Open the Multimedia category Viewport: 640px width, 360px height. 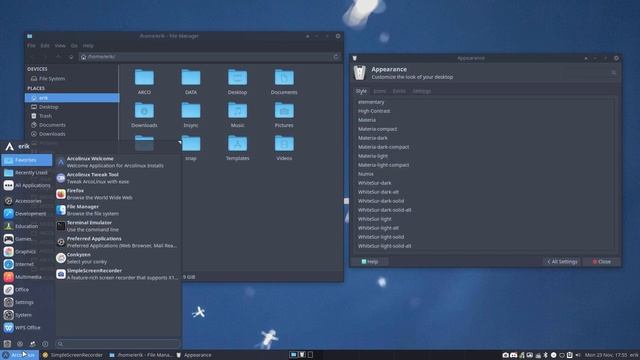coord(27,277)
